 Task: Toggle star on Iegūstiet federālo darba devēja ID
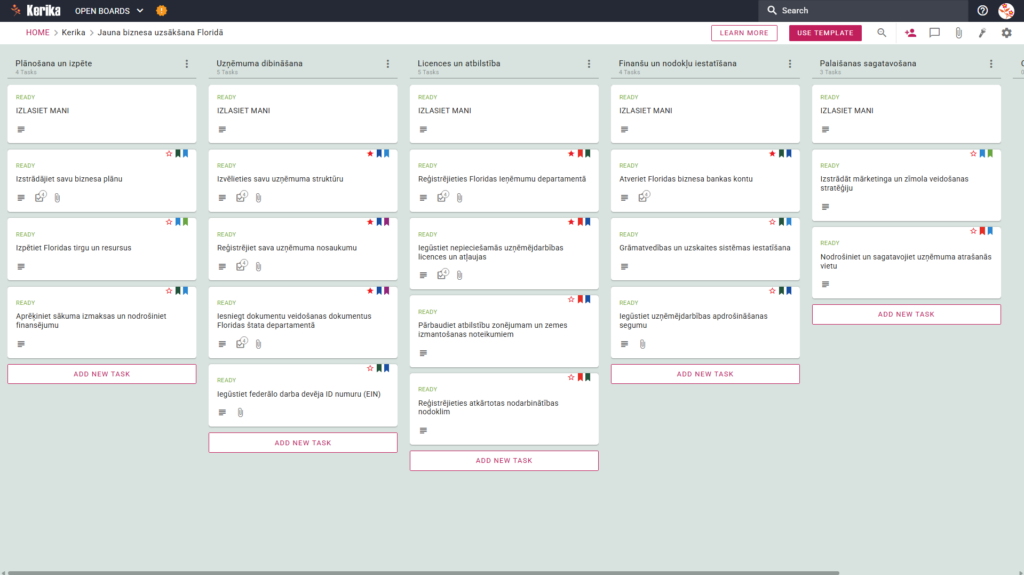pos(370,368)
